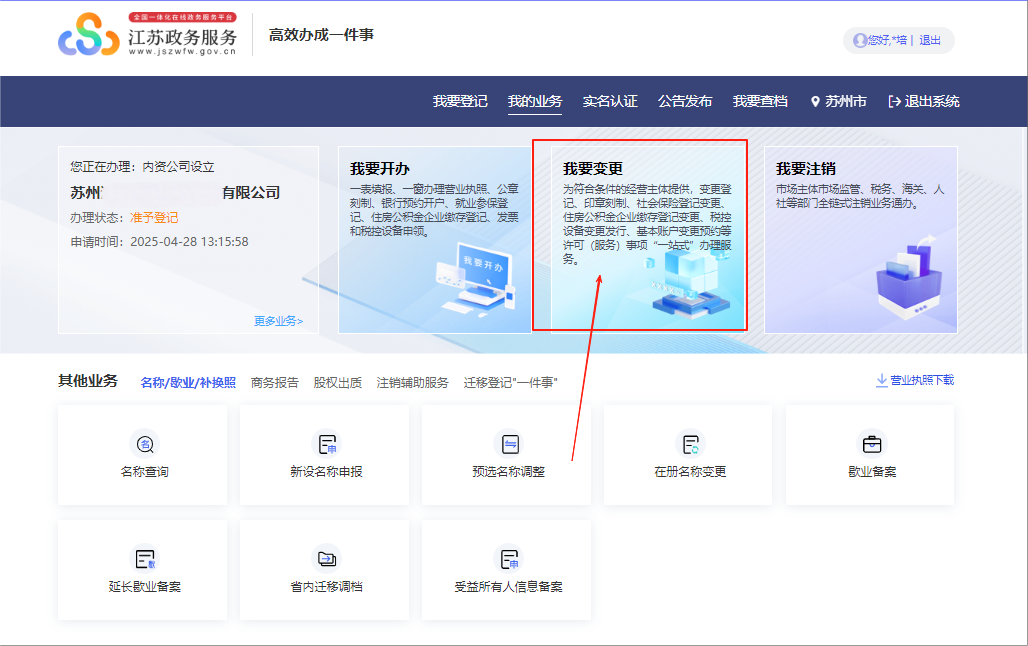Click the 在册名称变更 icon
1028x646 pixels.
point(690,445)
